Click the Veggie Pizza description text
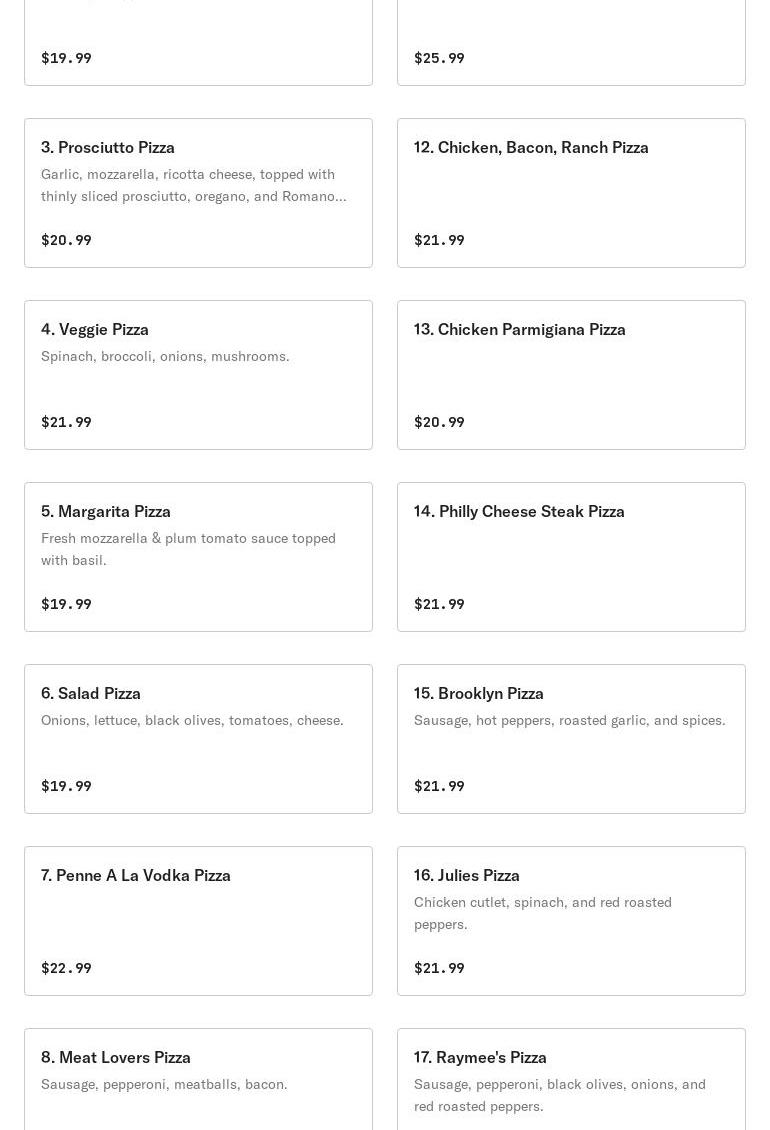The height and width of the screenshot is (1130, 770). pos(165,356)
